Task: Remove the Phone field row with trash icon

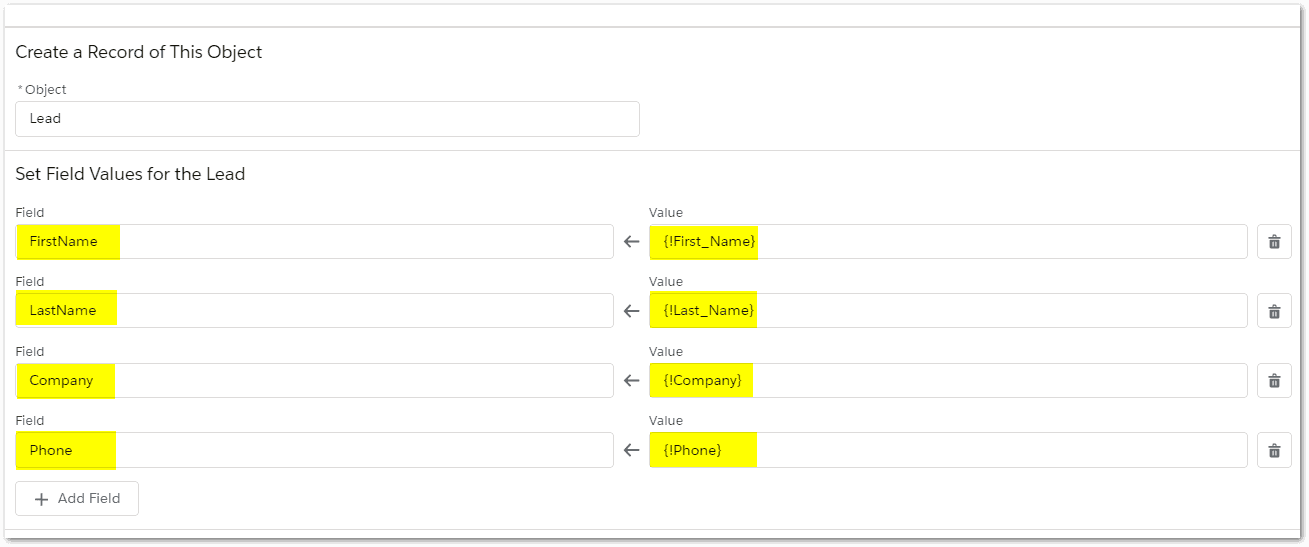Action: [x=1274, y=450]
